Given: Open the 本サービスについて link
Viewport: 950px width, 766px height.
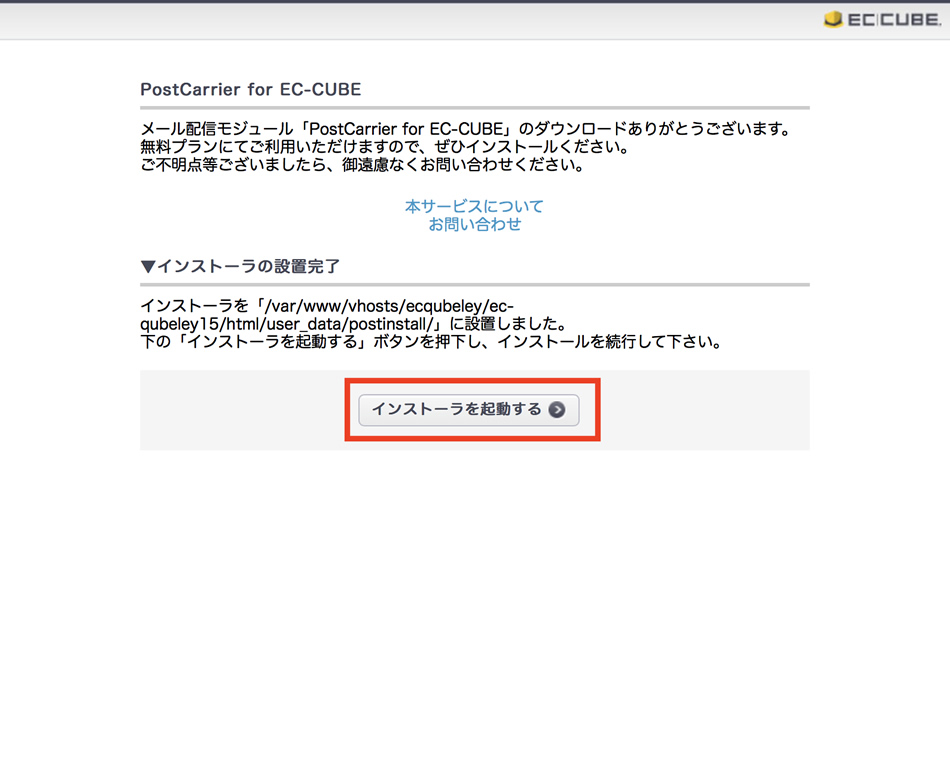Looking at the screenshot, I should tap(474, 207).
